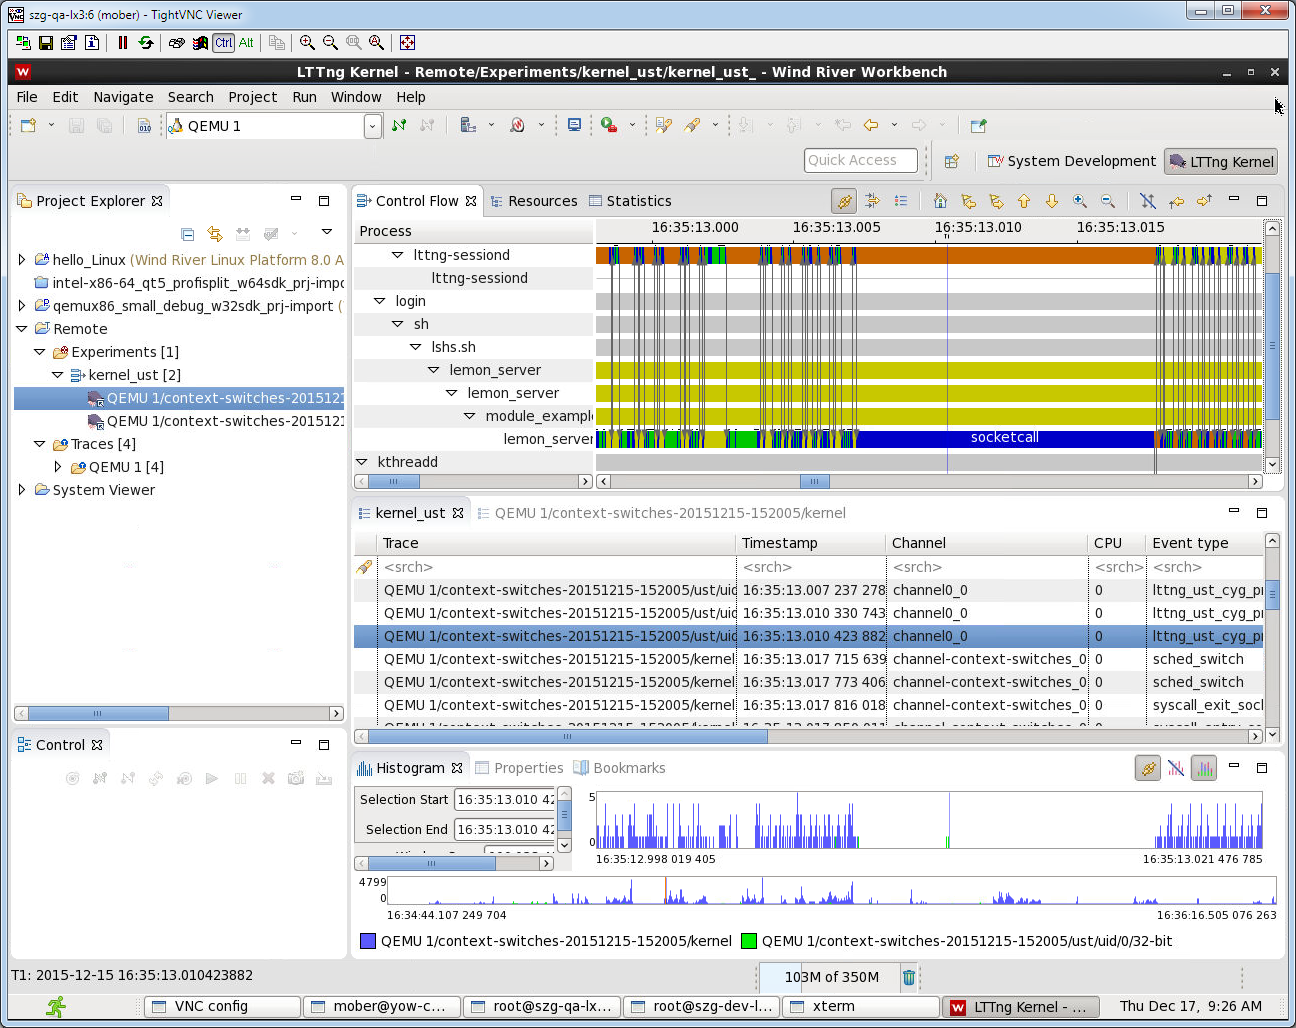Image resolution: width=1296 pixels, height=1028 pixels.
Task: Click the heap status 103M of 350M bar
Action: pos(830,977)
